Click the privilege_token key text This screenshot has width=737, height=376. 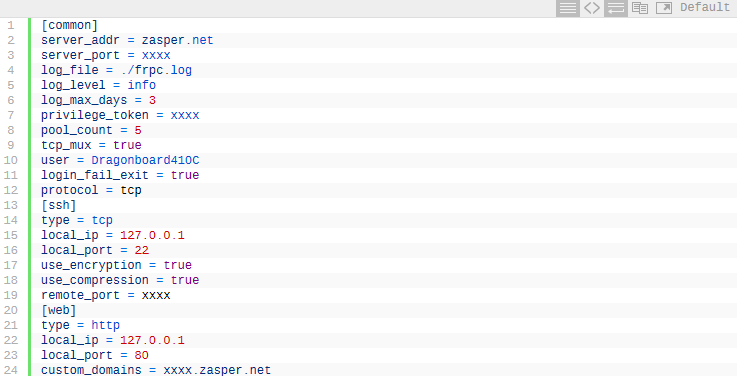click(x=95, y=116)
